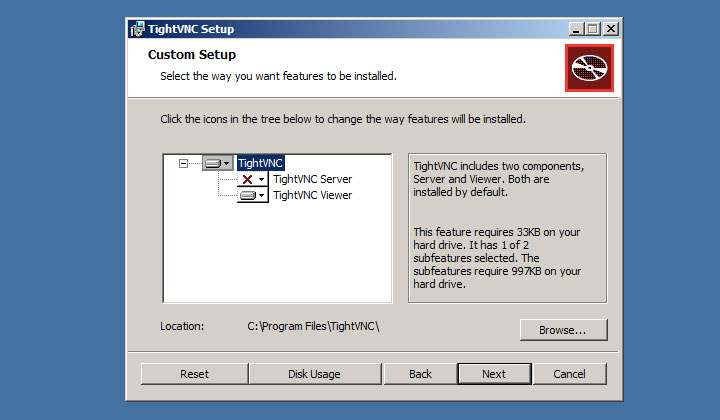Image resolution: width=720 pixels, height=420 pixels.
Task: Click the 'Location:' label
Action: coord(182,326)
